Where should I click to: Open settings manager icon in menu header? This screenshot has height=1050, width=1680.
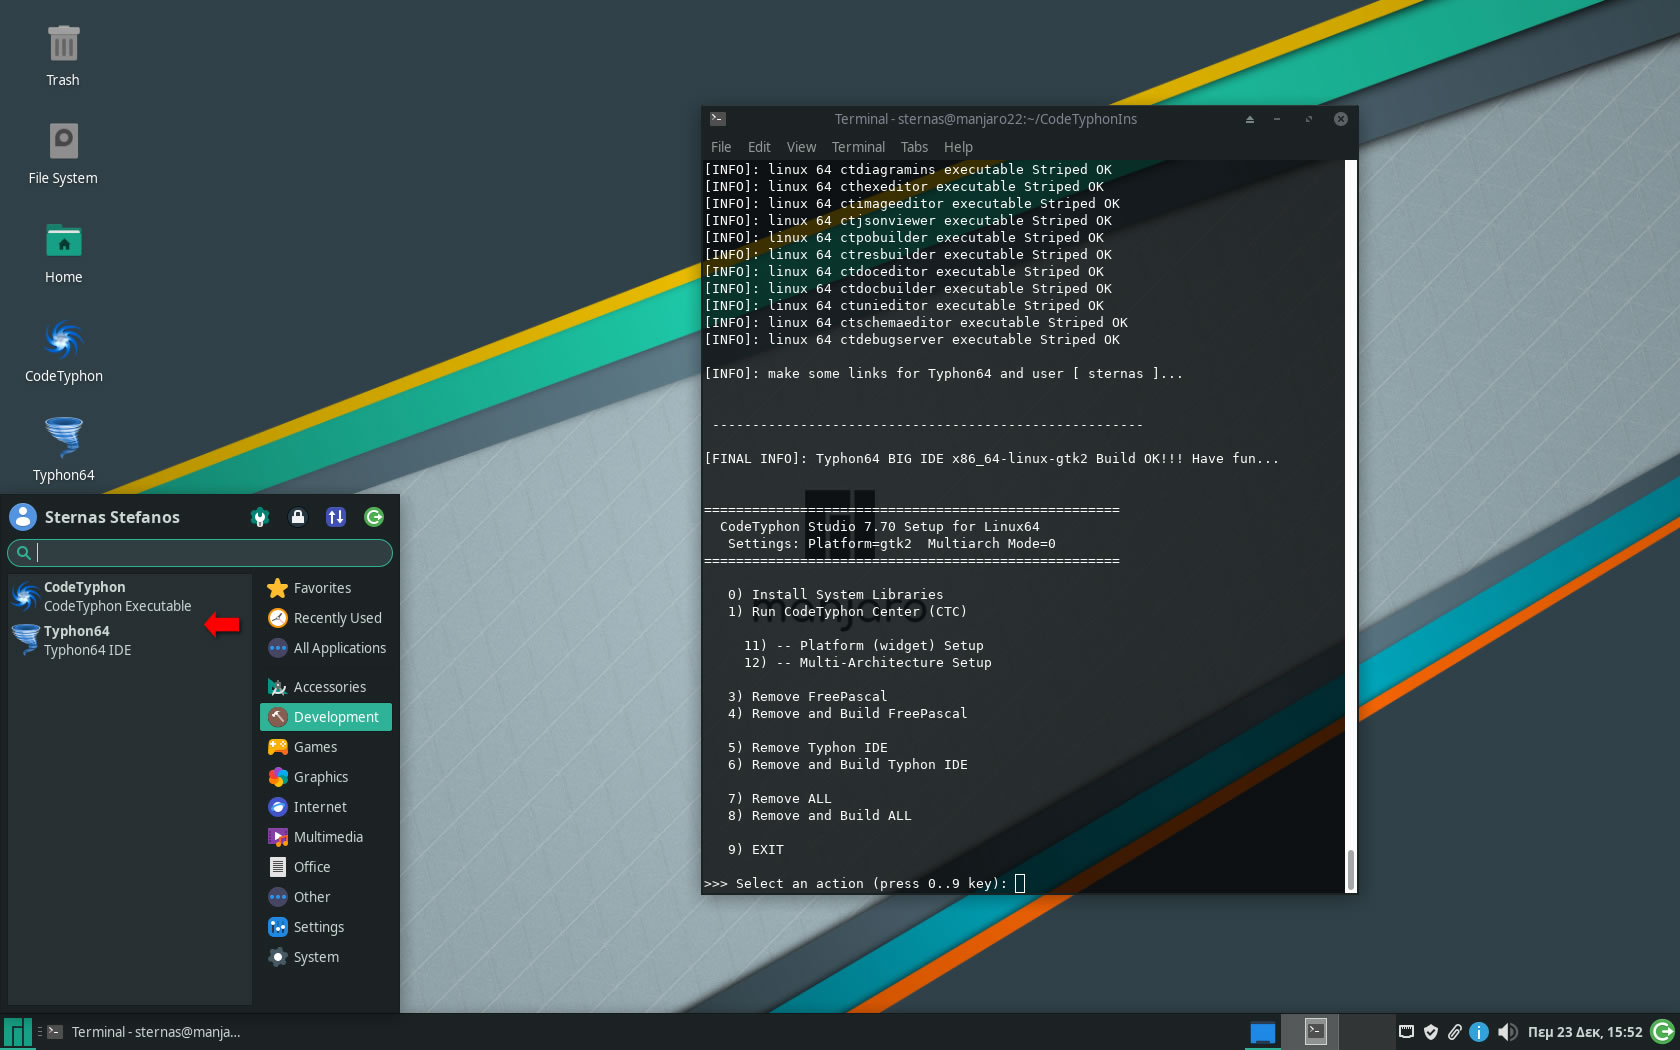260,517
